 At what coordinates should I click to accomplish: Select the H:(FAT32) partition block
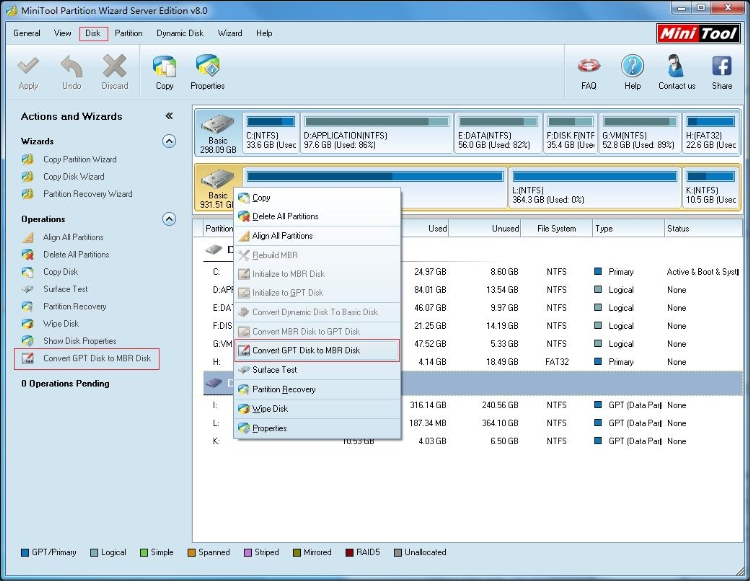tap(711, 133)
